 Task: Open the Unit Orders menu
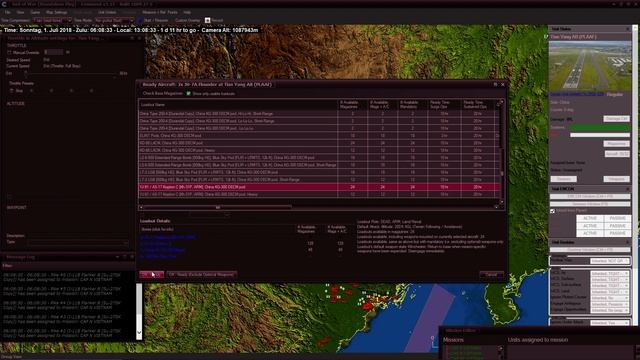107,13
